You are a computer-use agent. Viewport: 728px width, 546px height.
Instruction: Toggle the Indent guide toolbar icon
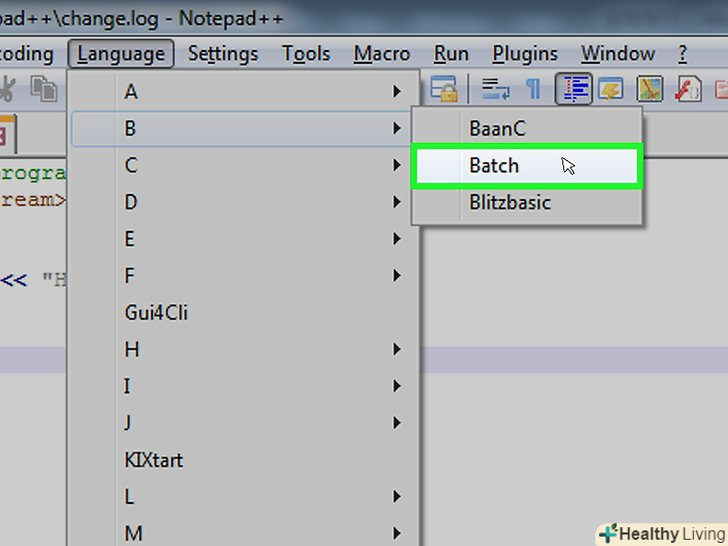[573, 88]
